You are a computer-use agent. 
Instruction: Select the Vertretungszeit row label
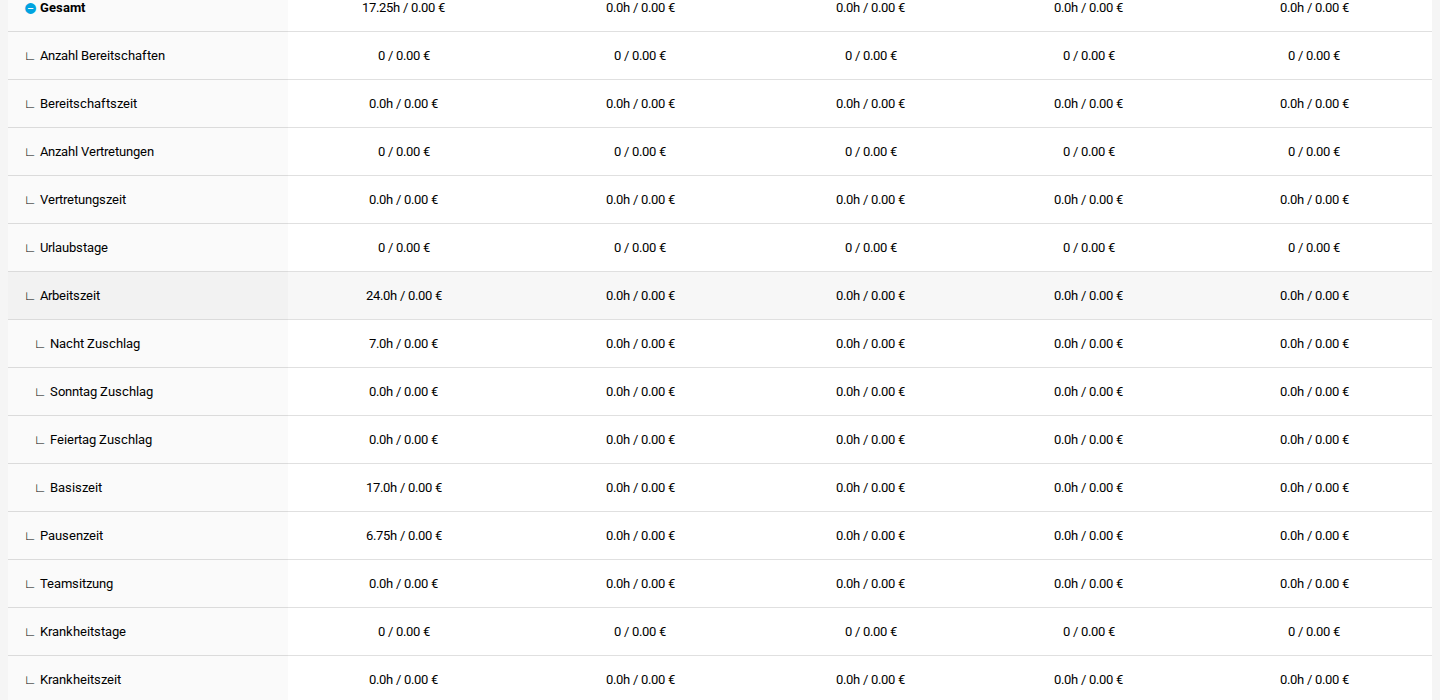83,200
